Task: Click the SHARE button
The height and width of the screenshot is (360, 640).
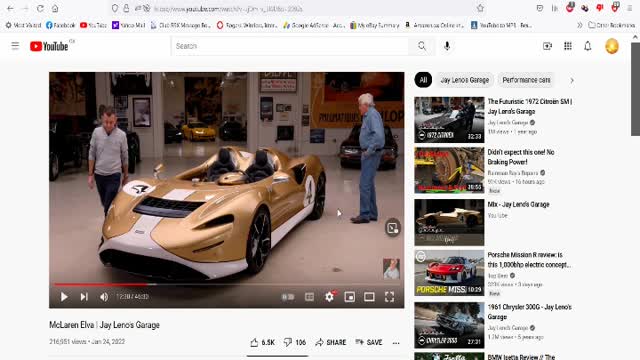Action: 331,342
